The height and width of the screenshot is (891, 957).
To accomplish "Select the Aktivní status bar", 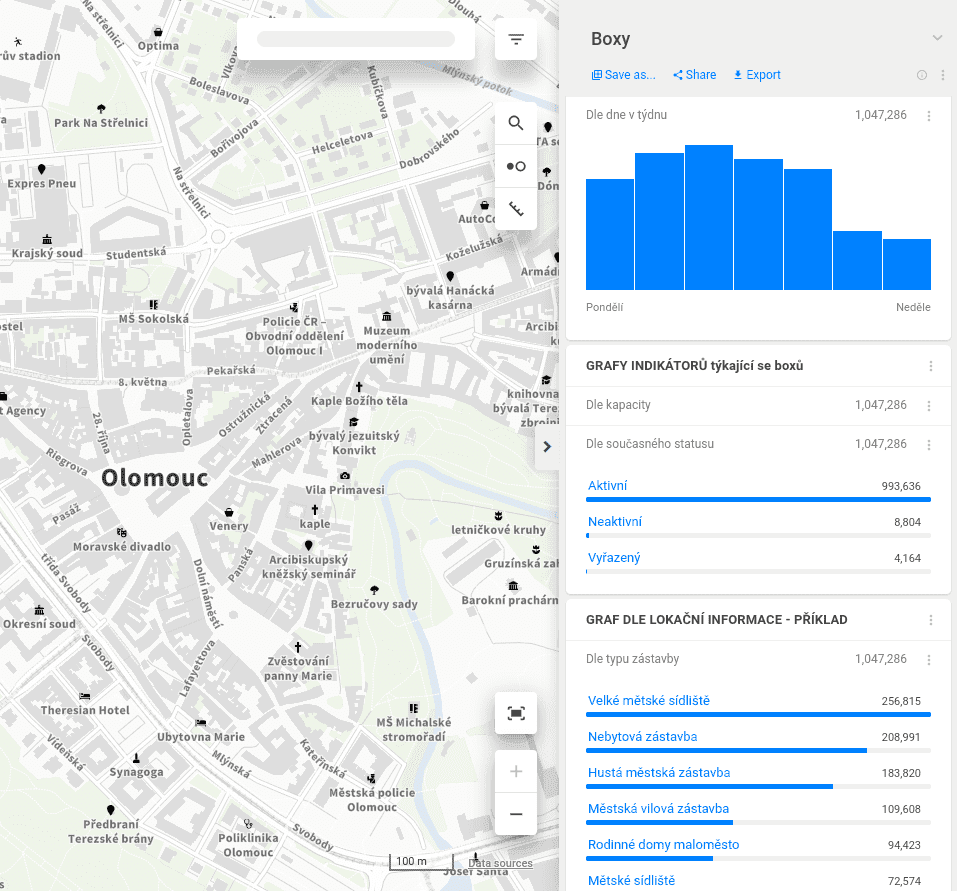I will pos(757,492).
